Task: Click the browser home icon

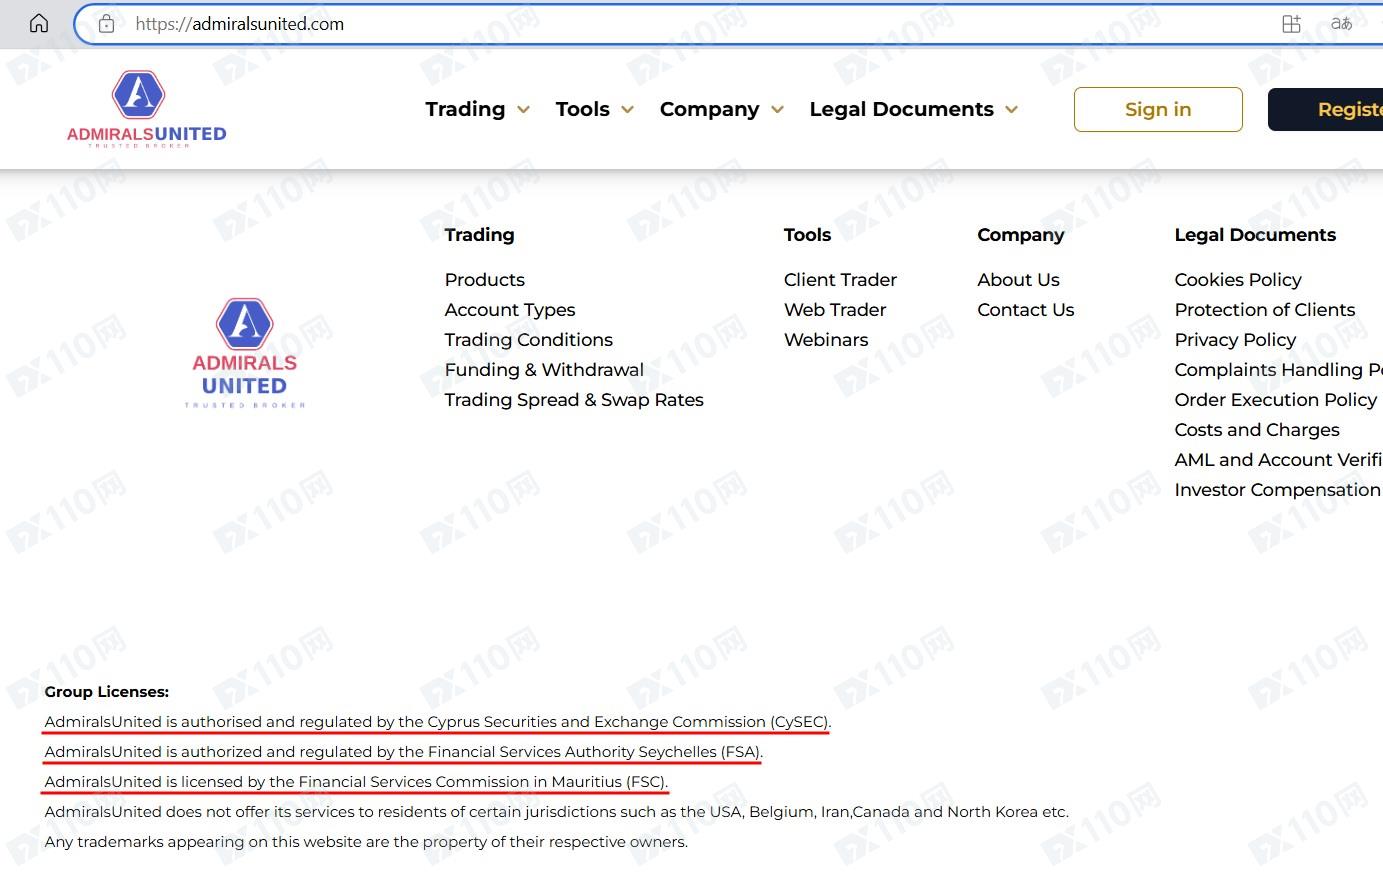Action: click(x=39, y=23)
